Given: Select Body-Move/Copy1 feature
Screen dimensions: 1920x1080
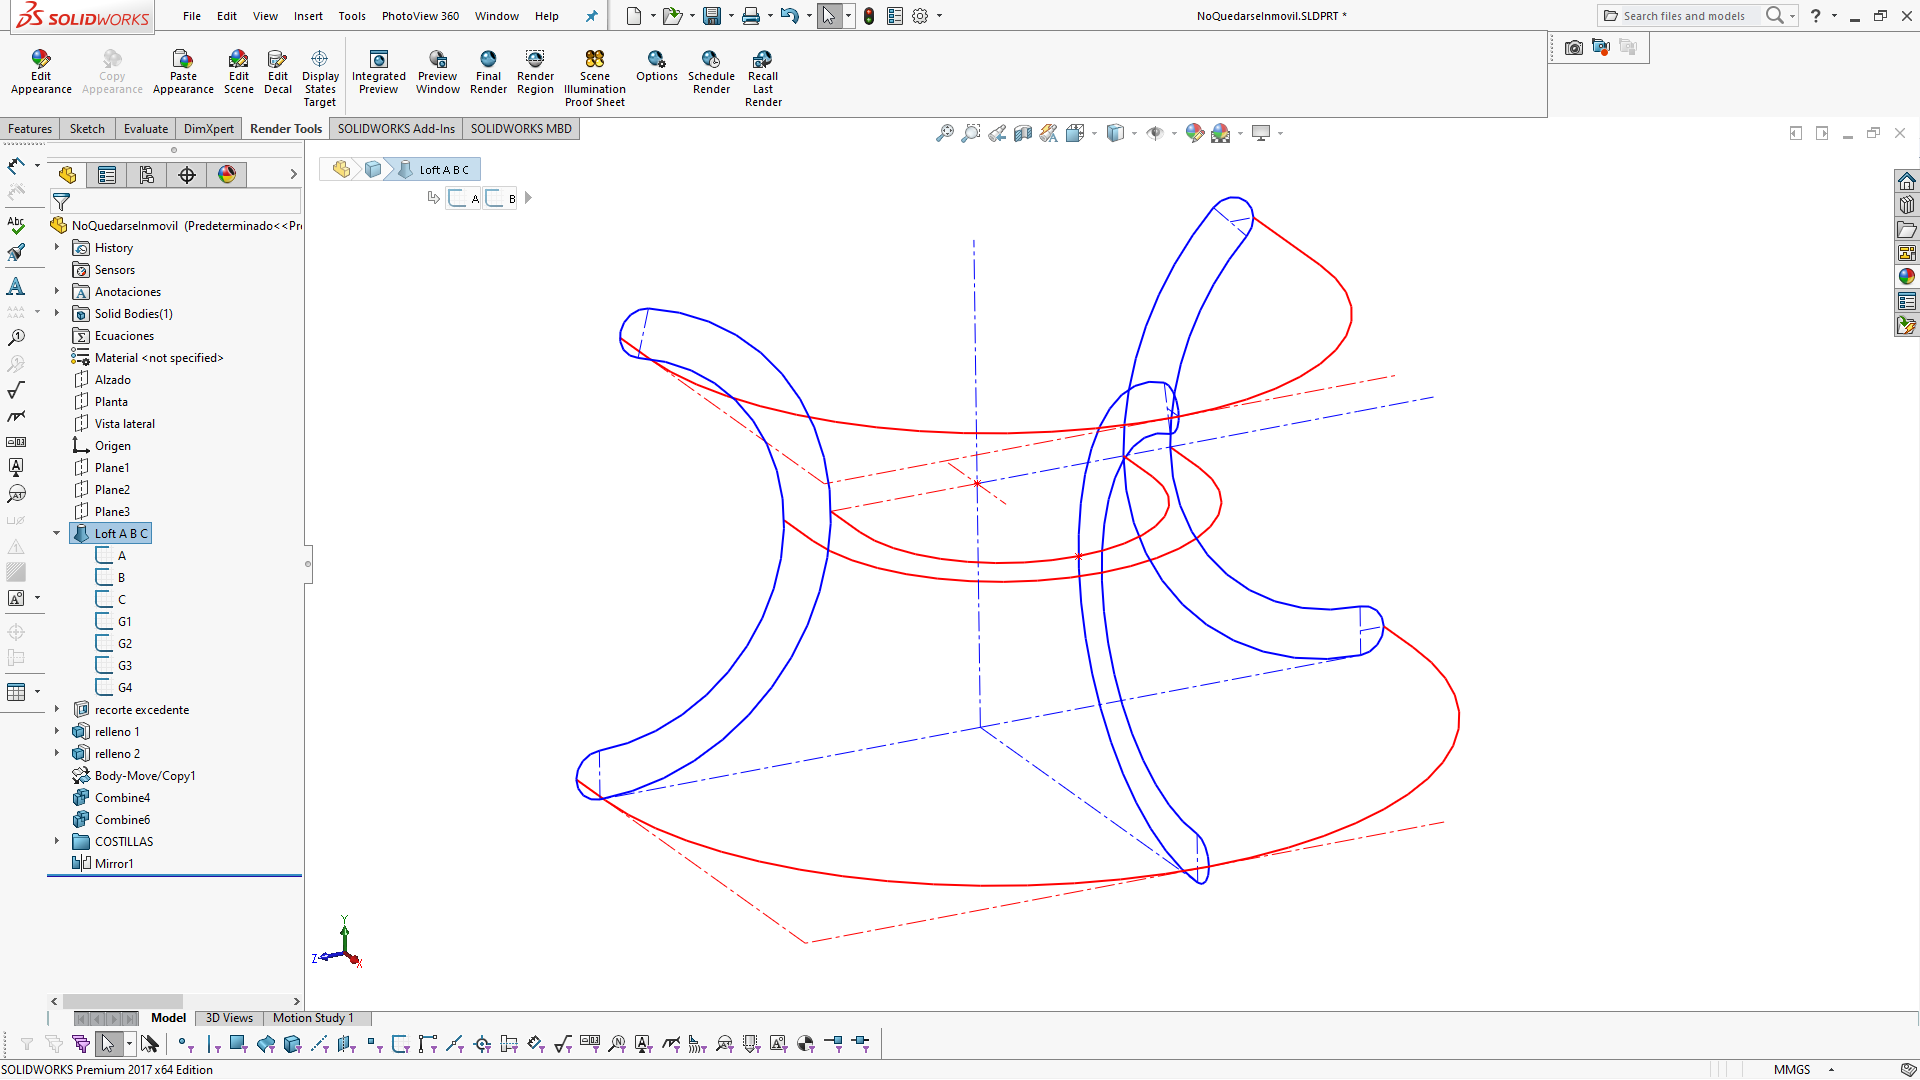Looking at the screenshot, I should tap(134, 775).
